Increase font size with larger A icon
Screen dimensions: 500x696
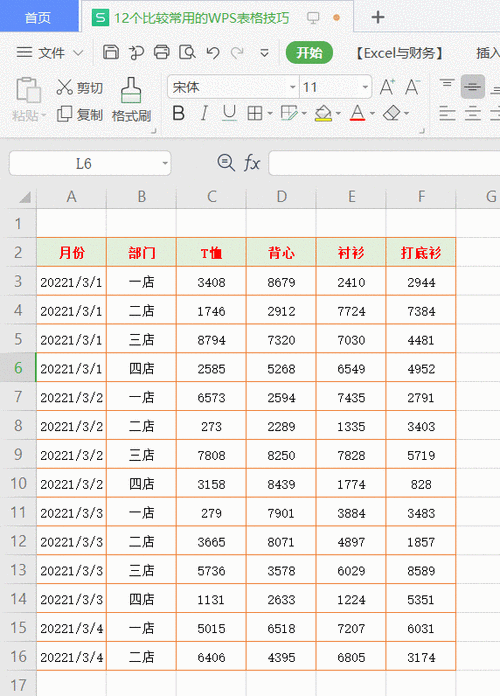pyautogui.click(x=387, y=87)
